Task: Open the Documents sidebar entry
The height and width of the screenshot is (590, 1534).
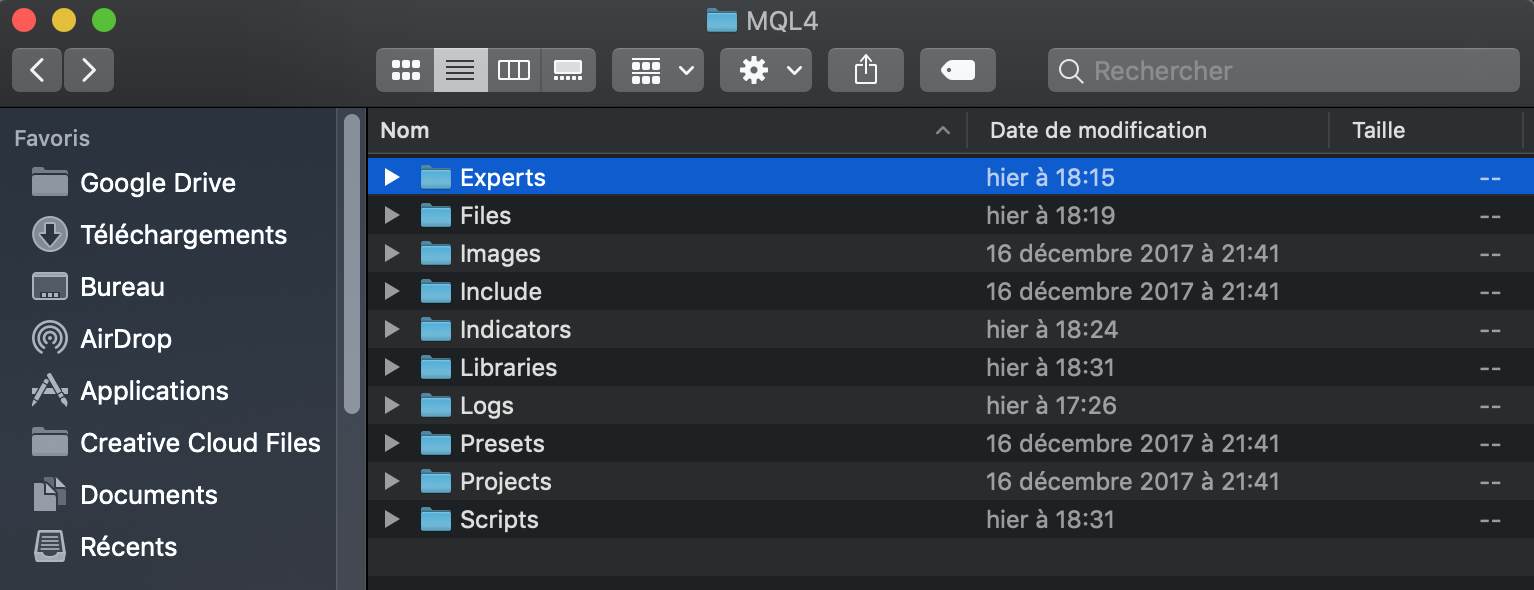Action: point(148,495)
